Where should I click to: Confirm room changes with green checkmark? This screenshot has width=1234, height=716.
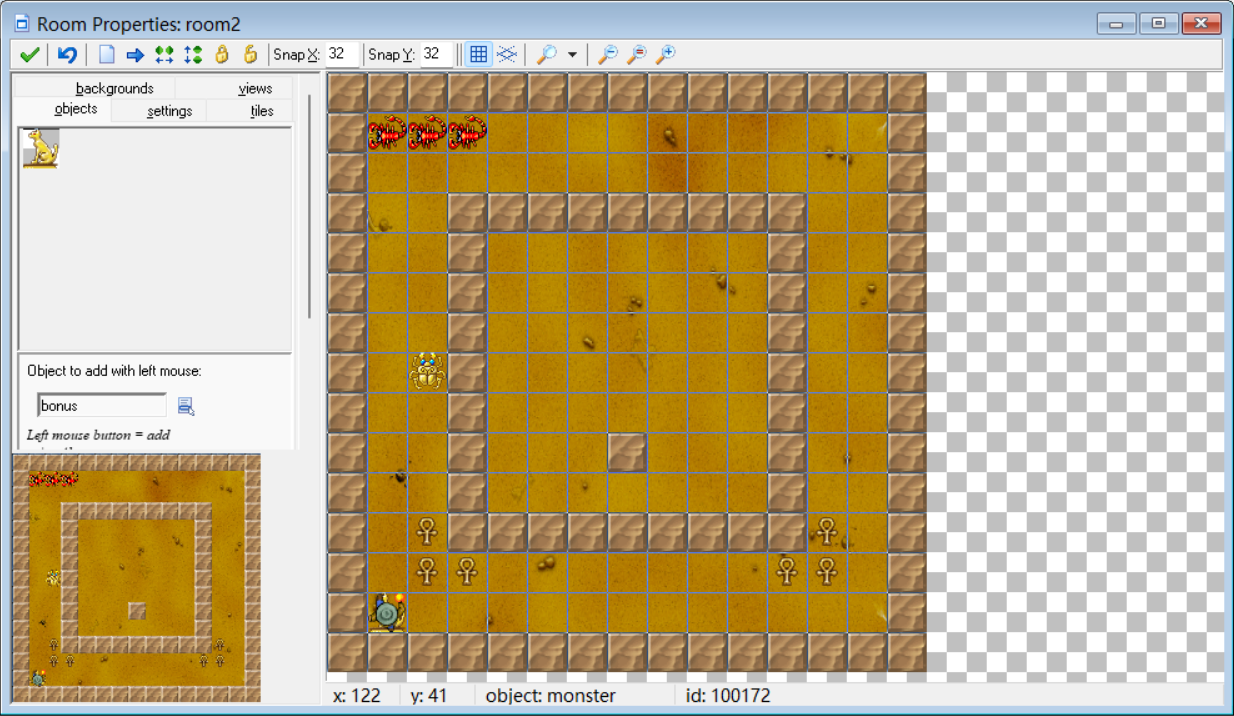pos(29,55)
